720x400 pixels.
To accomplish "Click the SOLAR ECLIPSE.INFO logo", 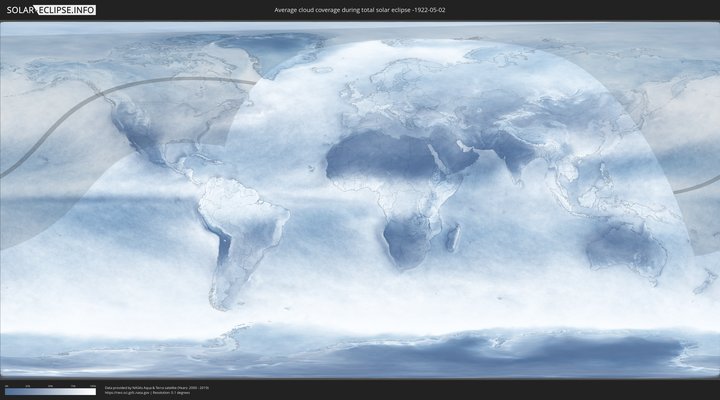I will [50, 9].
